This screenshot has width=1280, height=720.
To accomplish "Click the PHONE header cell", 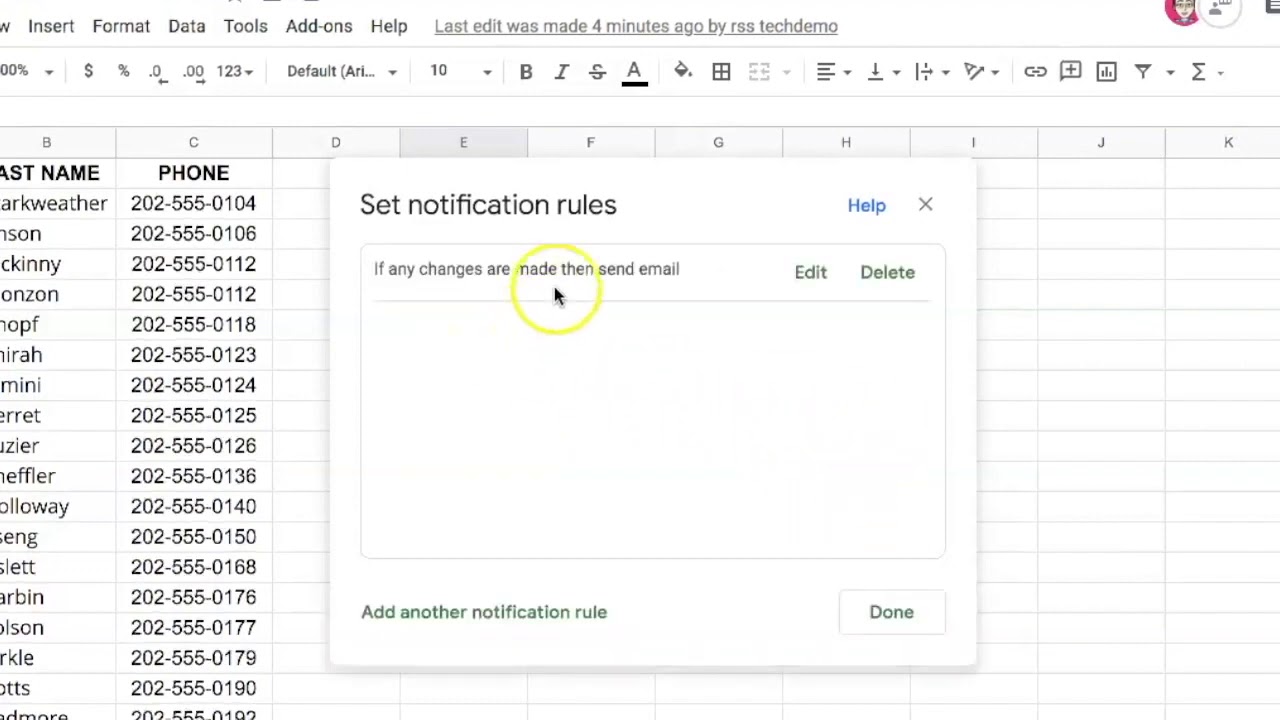I will (194, 173).
